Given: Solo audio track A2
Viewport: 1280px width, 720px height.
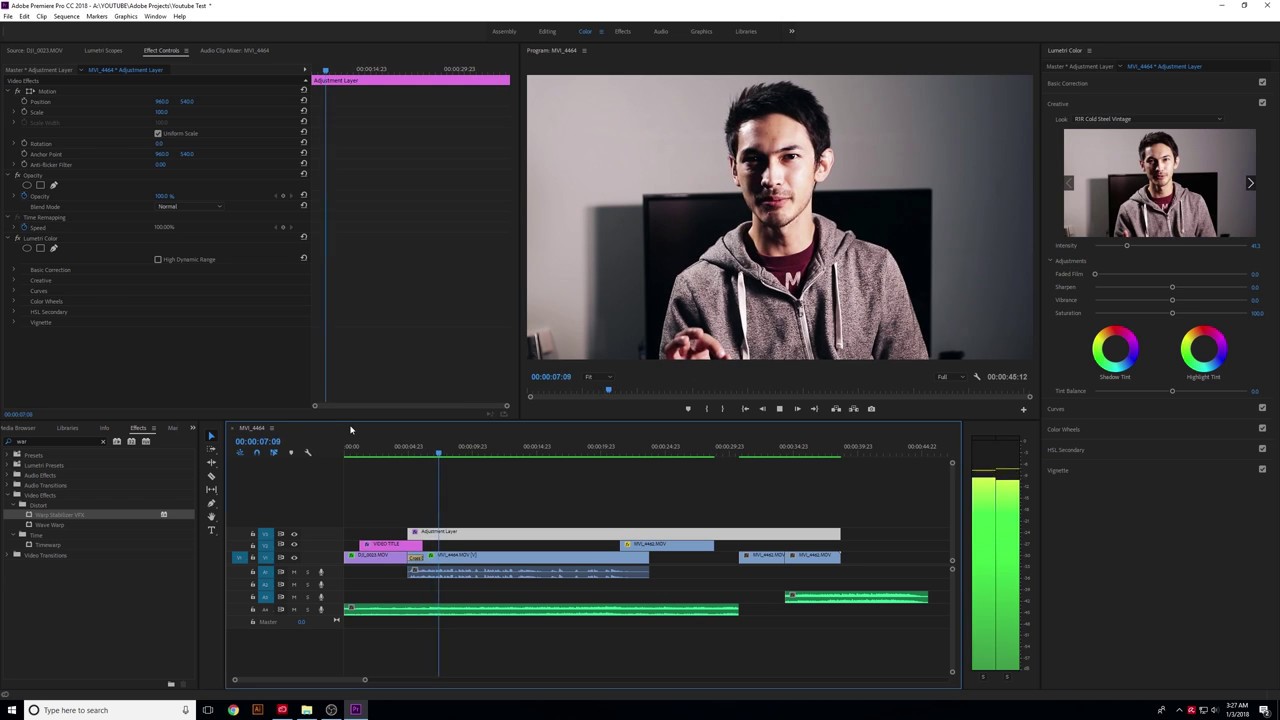Looking at the screenshot, I should tap(307, 584).
